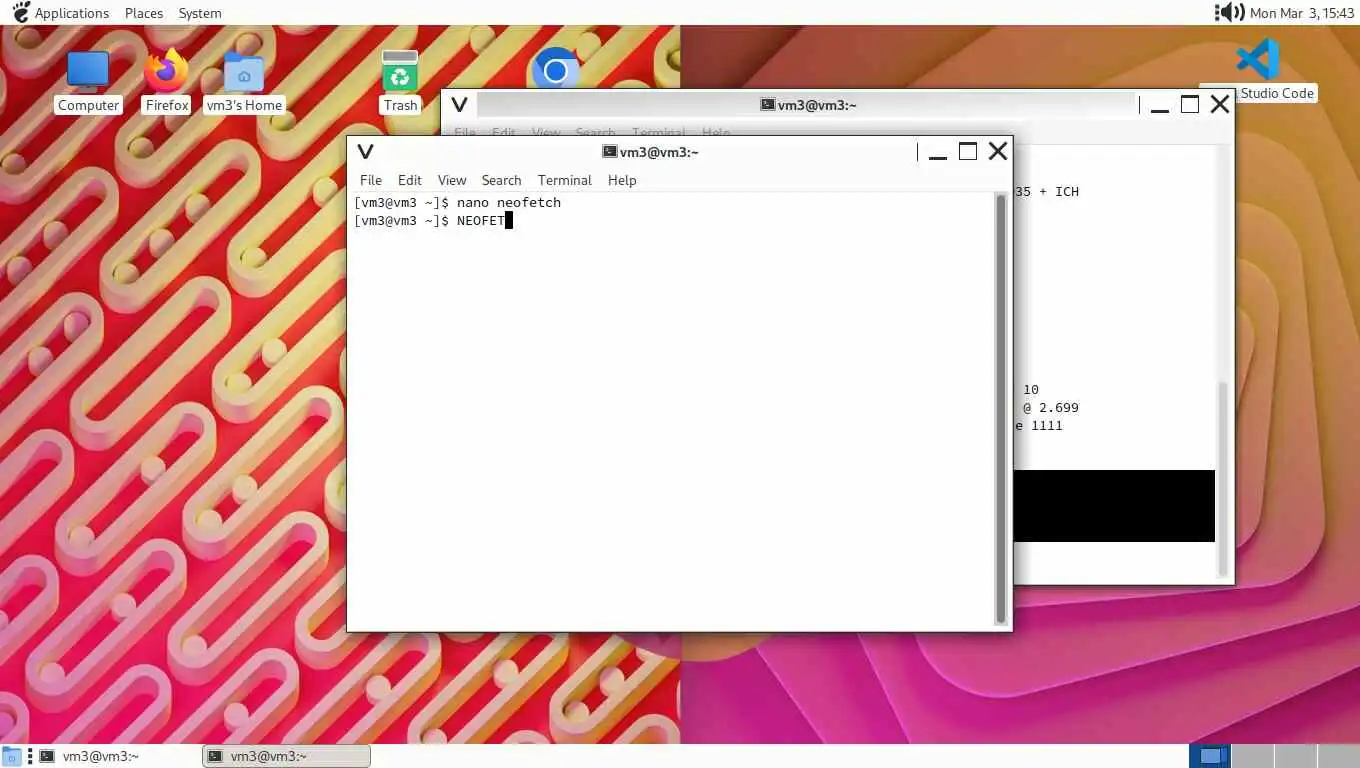
Task: Click front terminal title 'vm3@vm3:~'
Action: [x=659, y=152]
